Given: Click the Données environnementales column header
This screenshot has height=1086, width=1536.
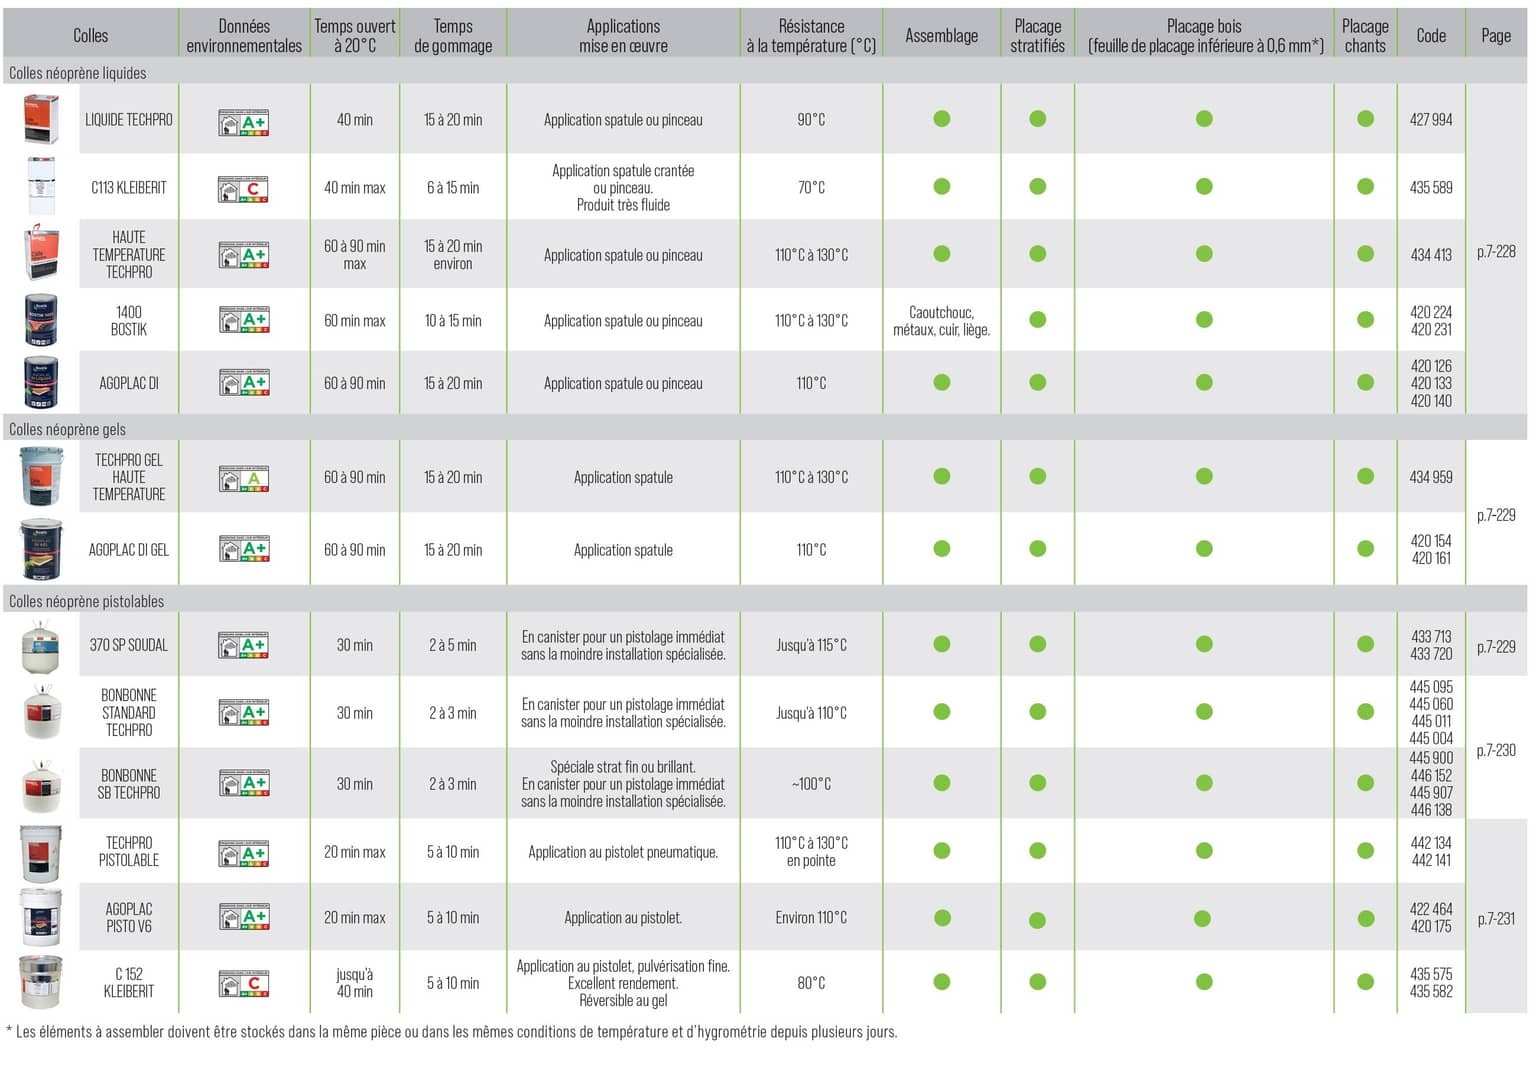Looking at the screenshot, I should point(244,36).
